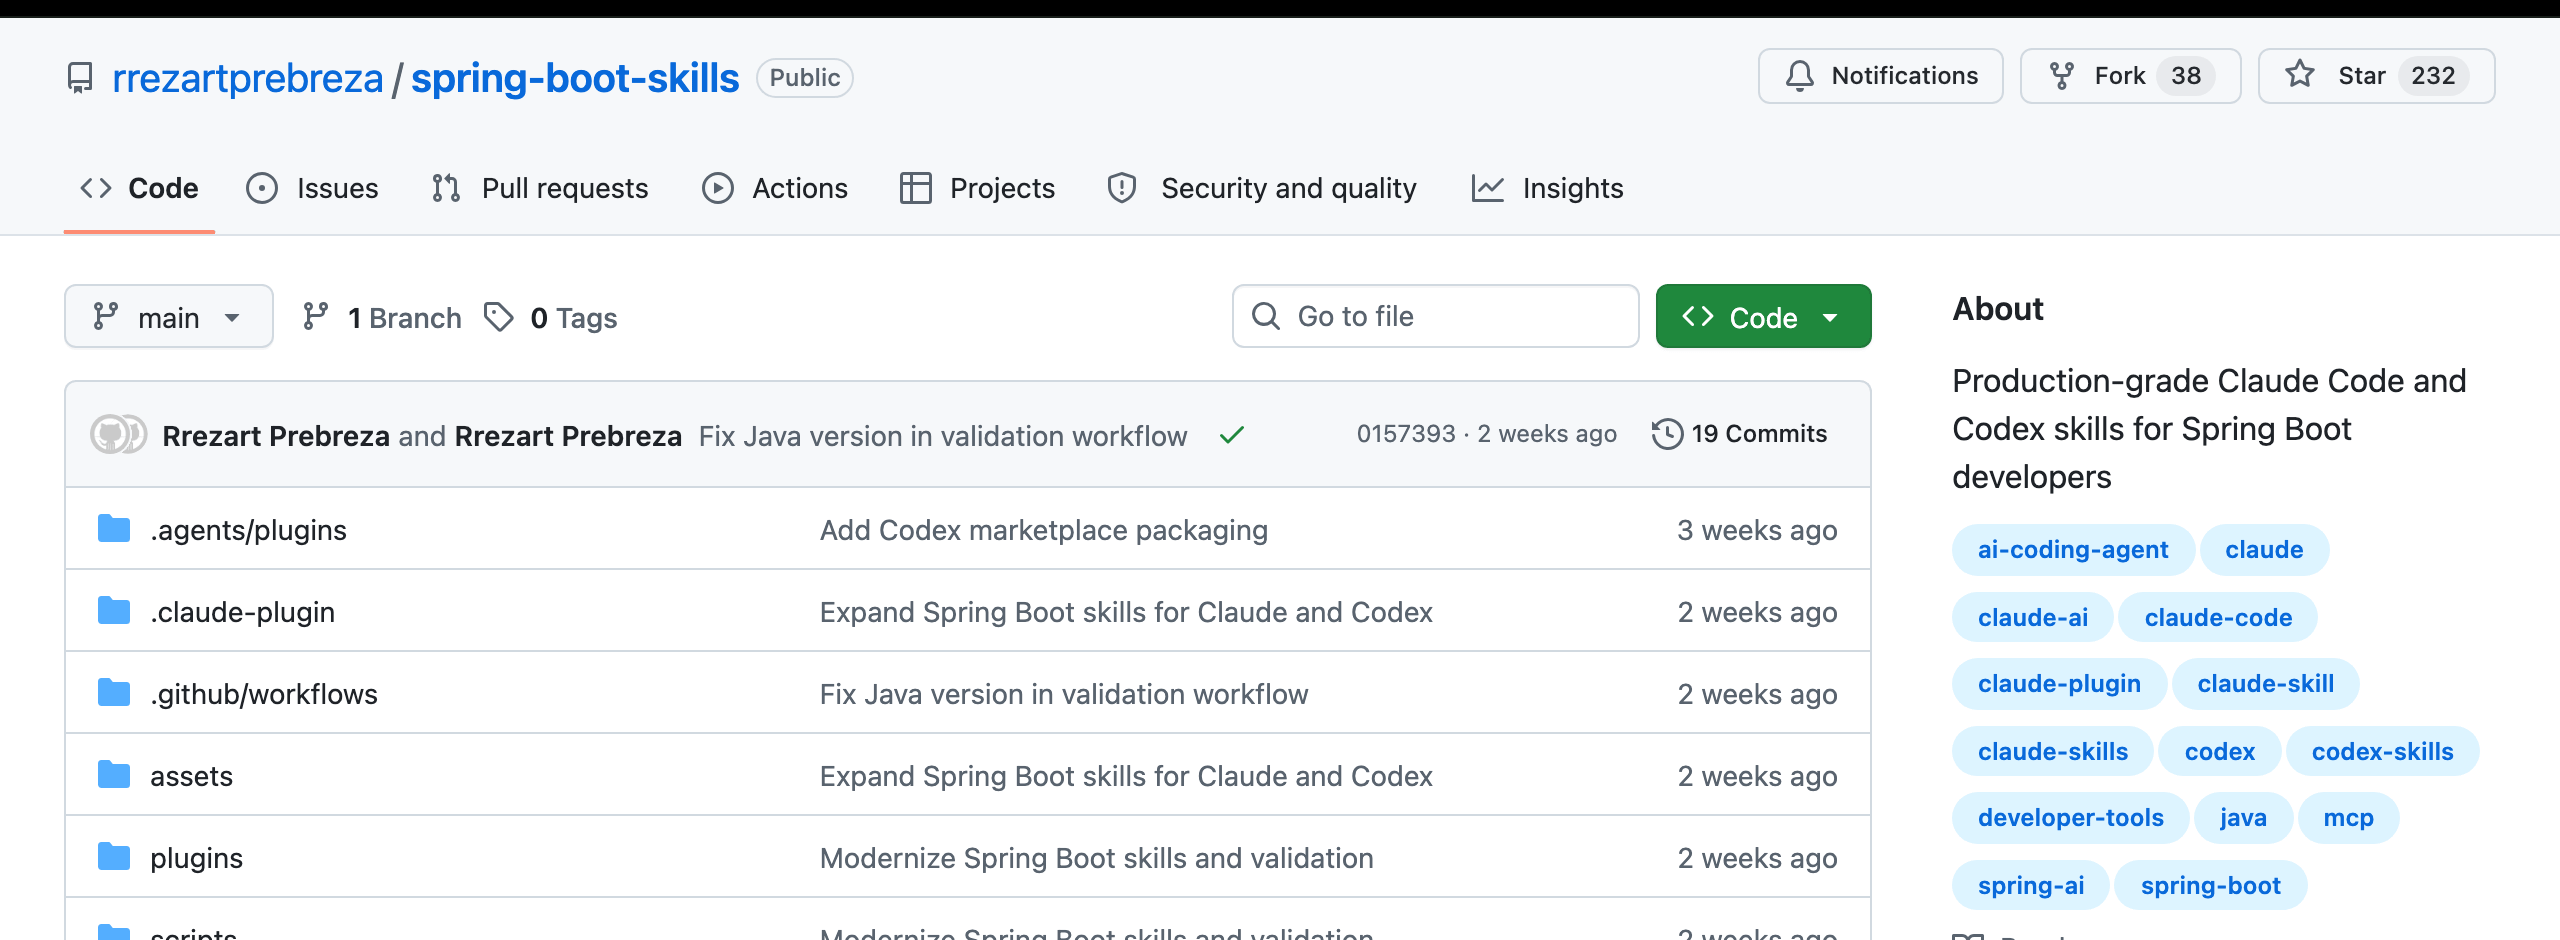Select the claude-plugin topic tag
The image size is (2560, 940).
[x=2059, y=684]
